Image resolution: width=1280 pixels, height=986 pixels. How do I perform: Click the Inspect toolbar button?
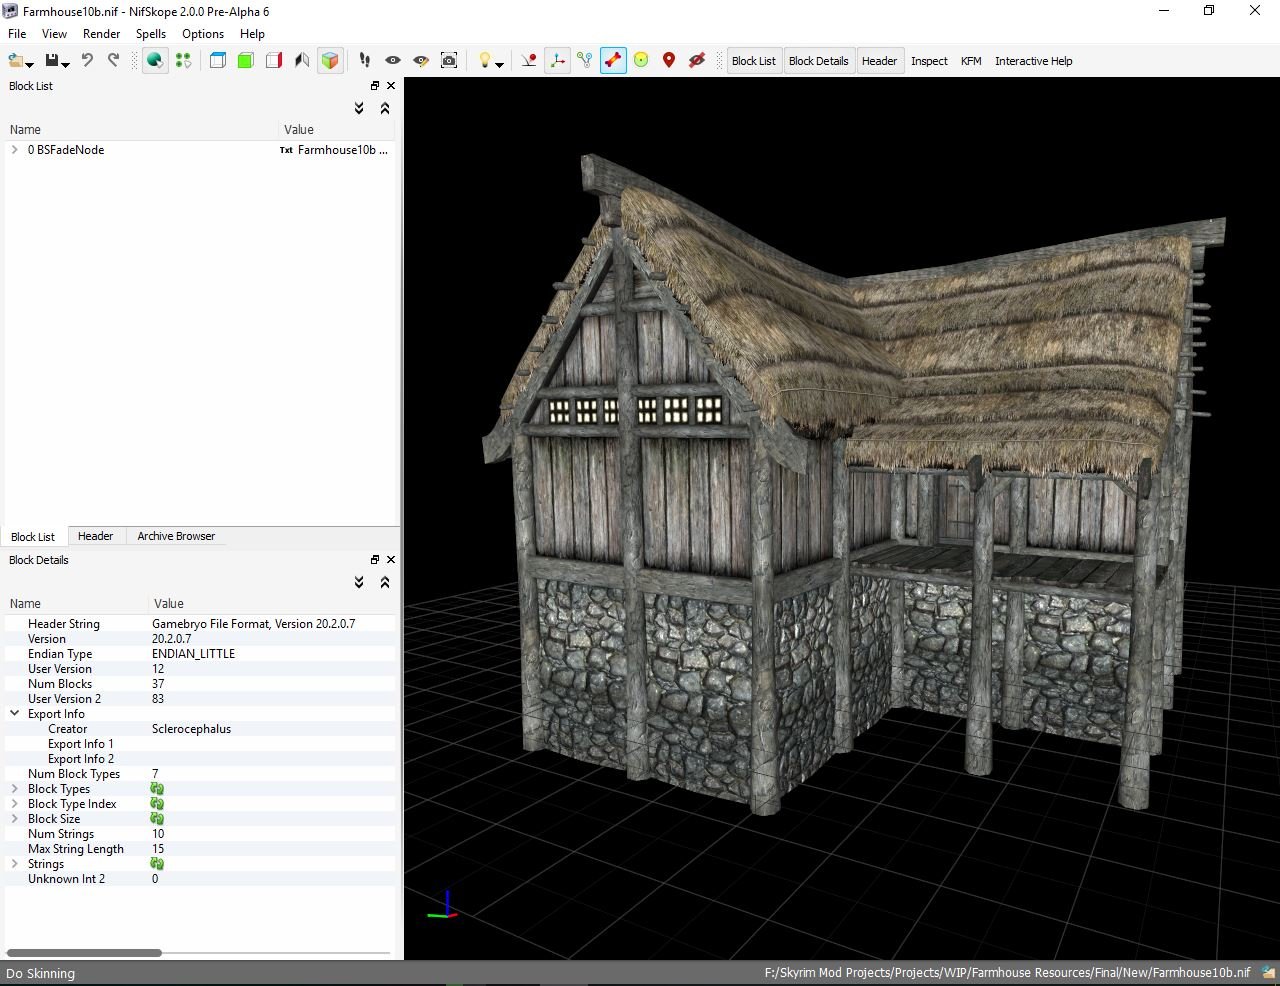[x=929, y=61]
